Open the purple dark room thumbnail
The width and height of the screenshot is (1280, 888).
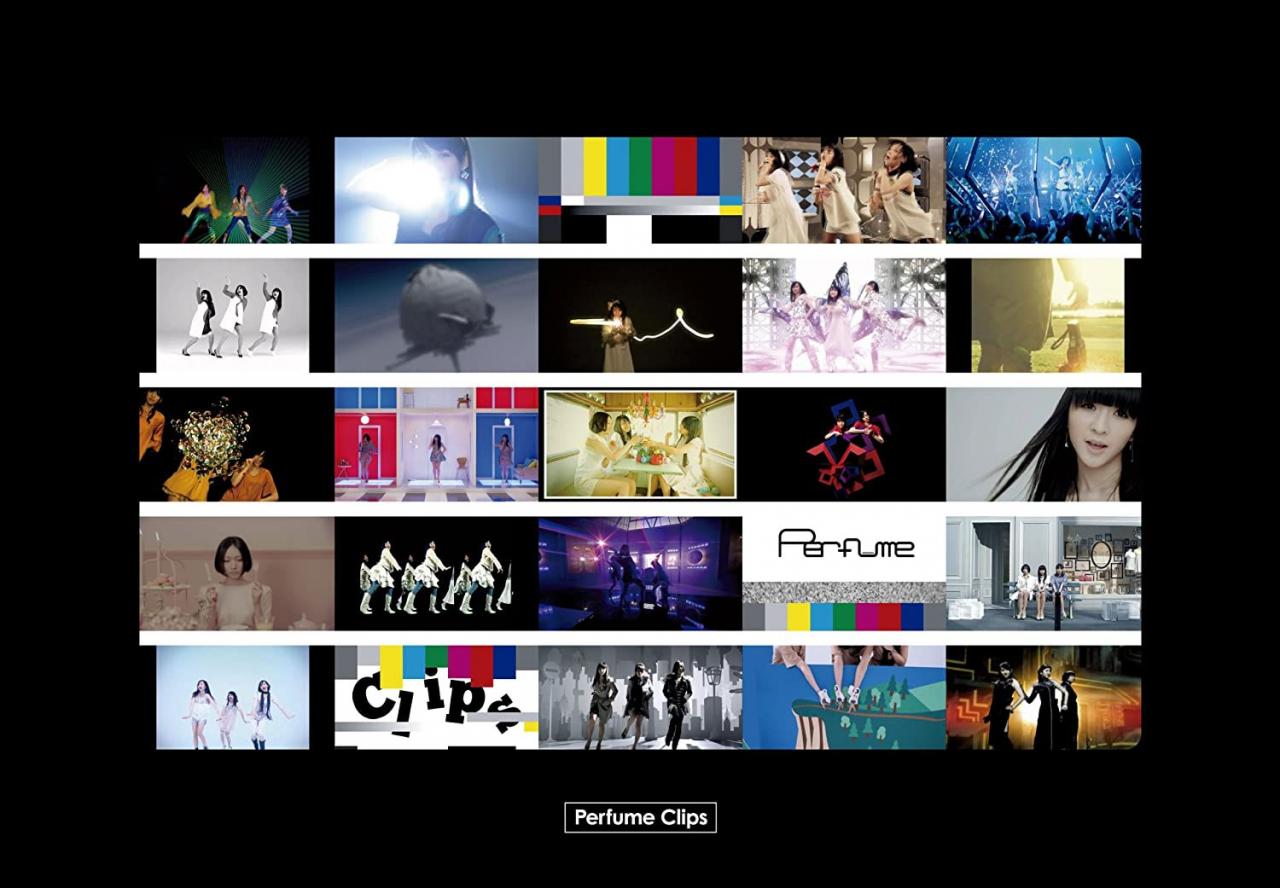pyautogui.click(x=640, y=573)
